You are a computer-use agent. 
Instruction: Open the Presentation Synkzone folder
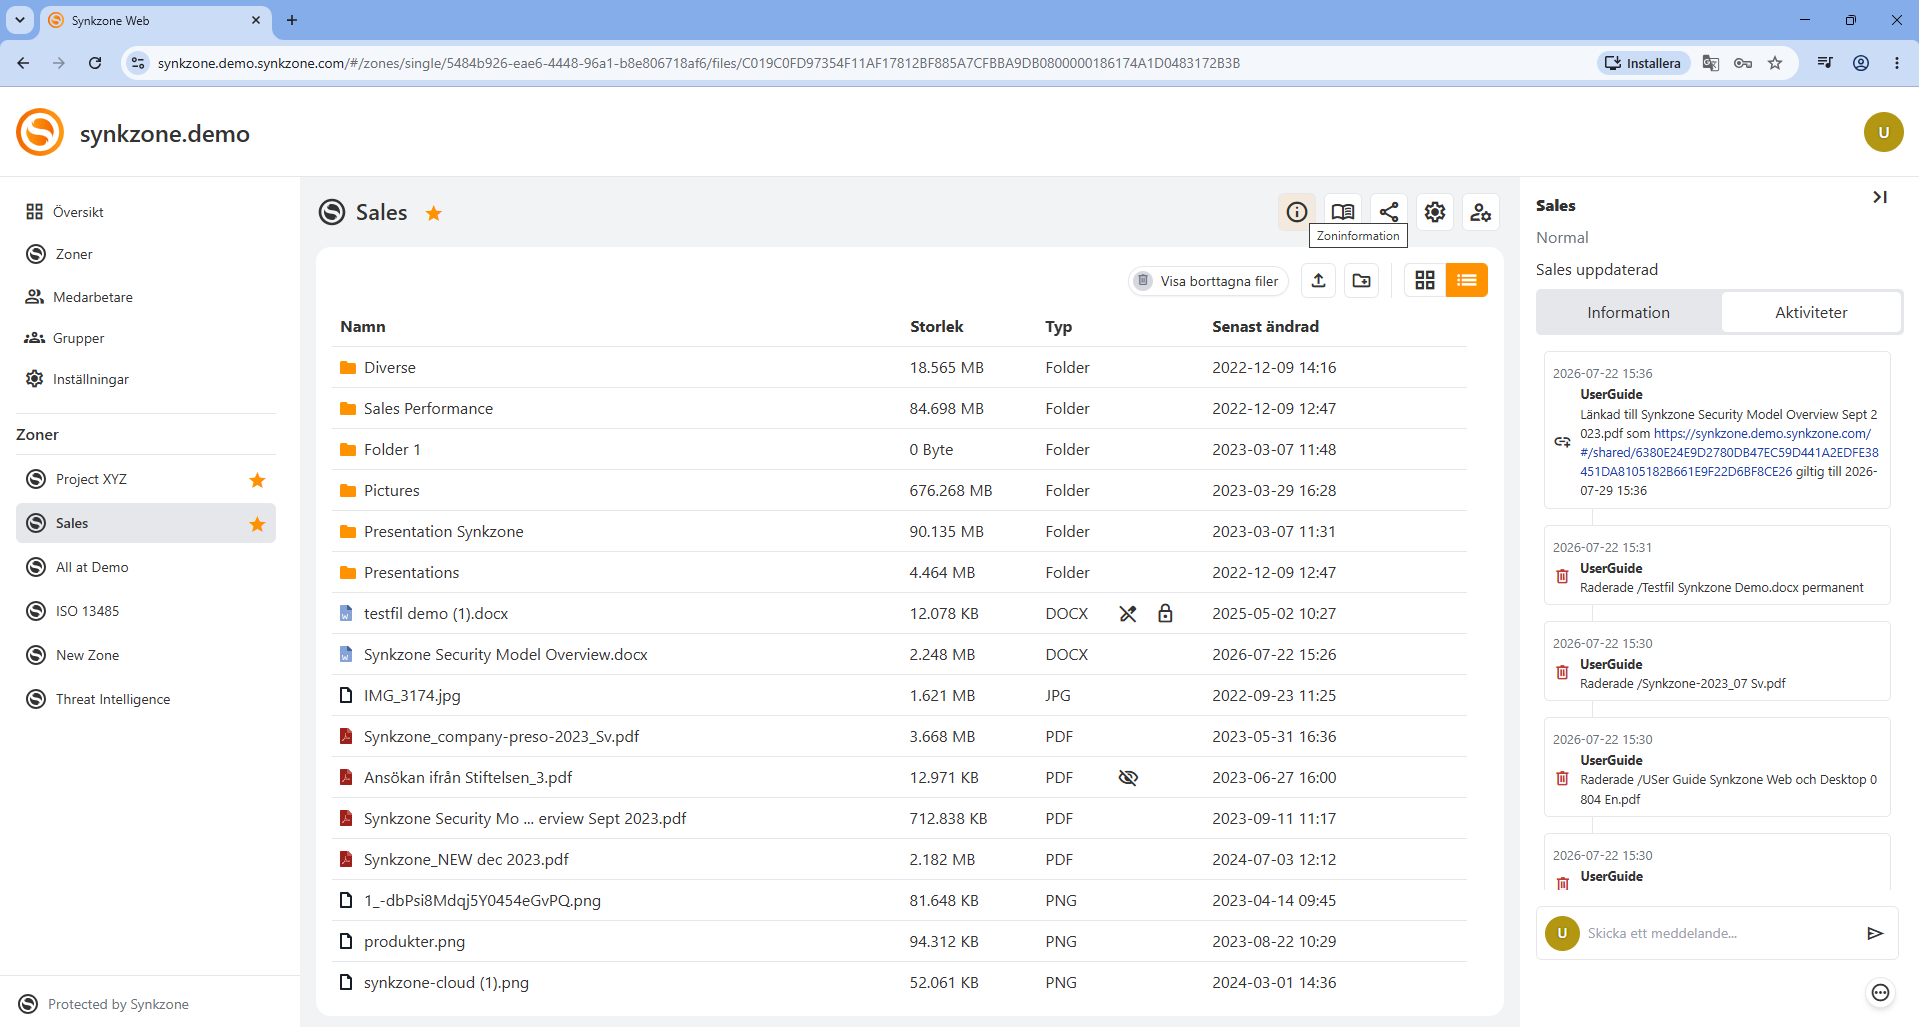[x=443, y=532]
